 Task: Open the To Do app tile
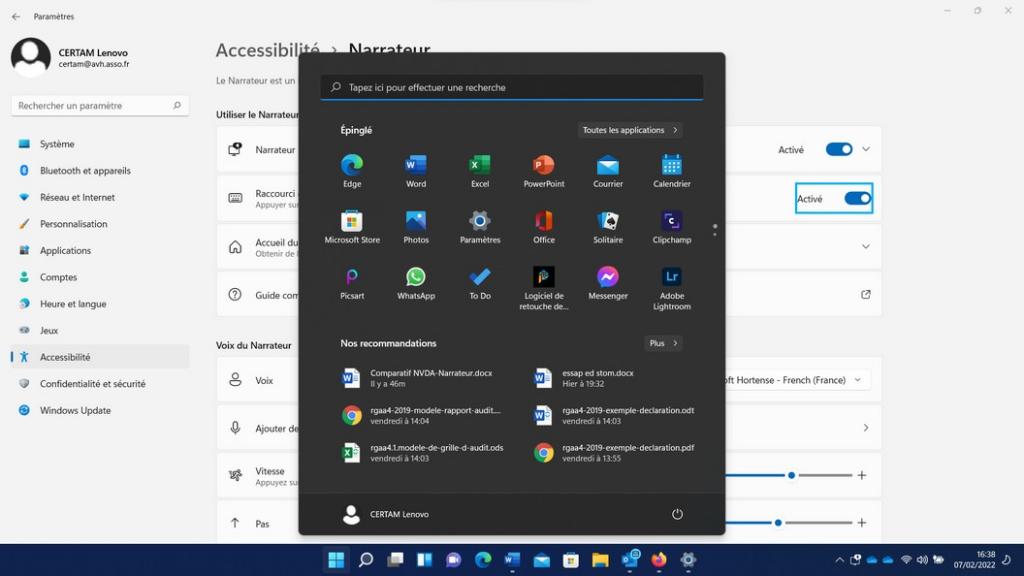(480, 283)
